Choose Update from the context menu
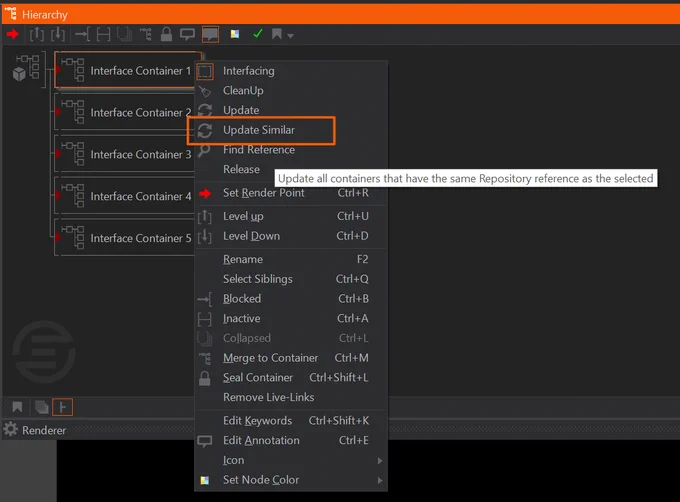Screen dimensions: 680x502 (291, 110)
